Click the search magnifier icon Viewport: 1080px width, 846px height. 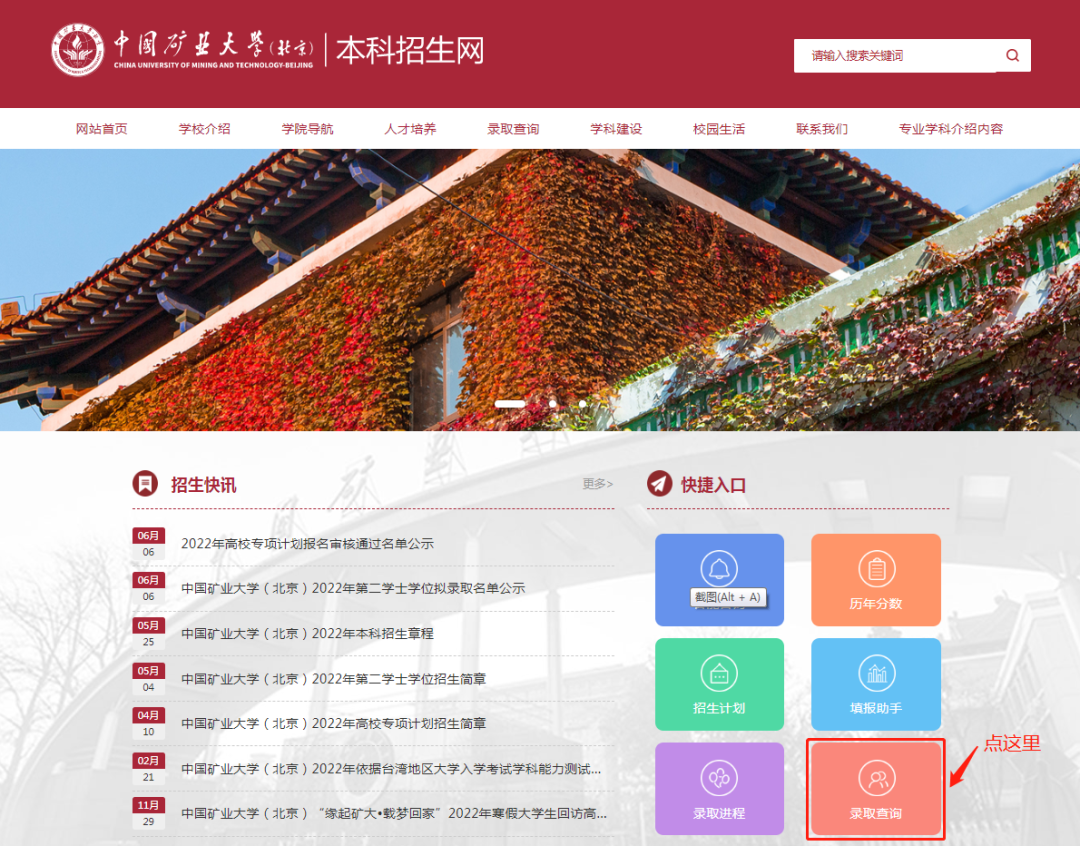tap(1012, 56)
